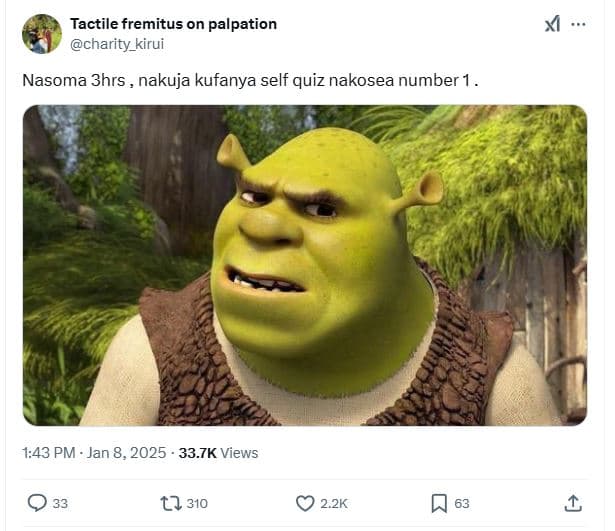Show the 33 replies count

pos(60,504)
